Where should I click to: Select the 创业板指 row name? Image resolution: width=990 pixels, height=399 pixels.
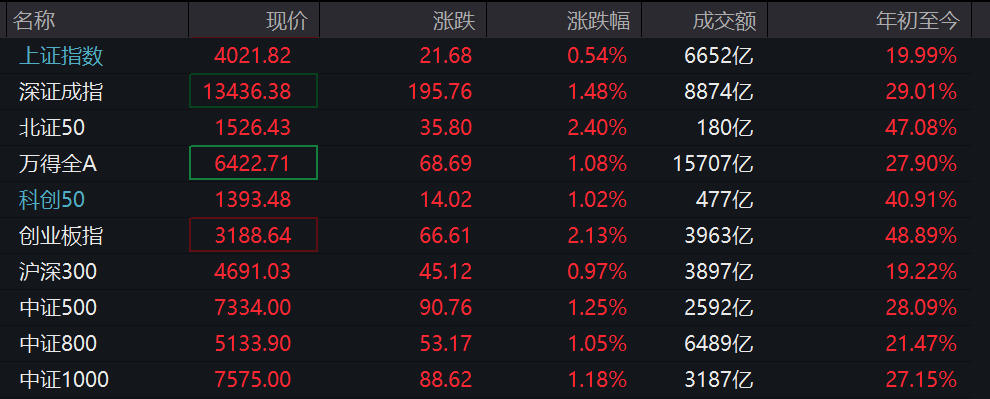61,236
